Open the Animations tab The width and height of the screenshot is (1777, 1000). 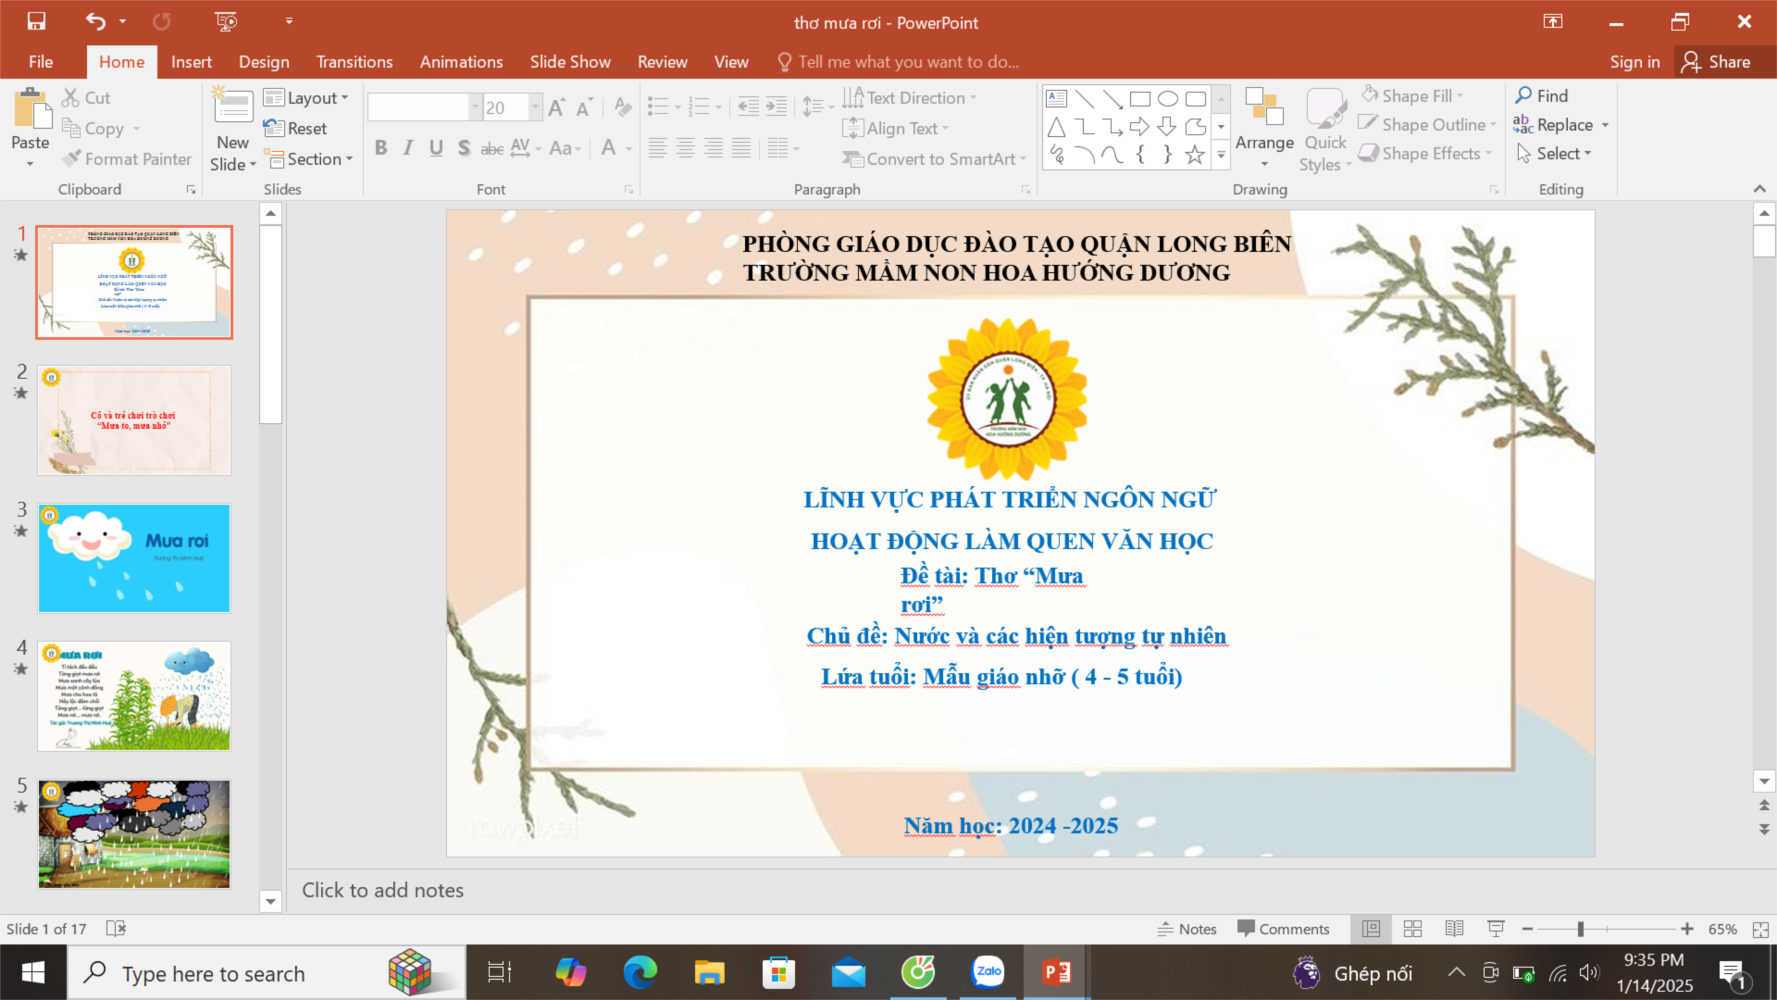[x=461, y=62]
